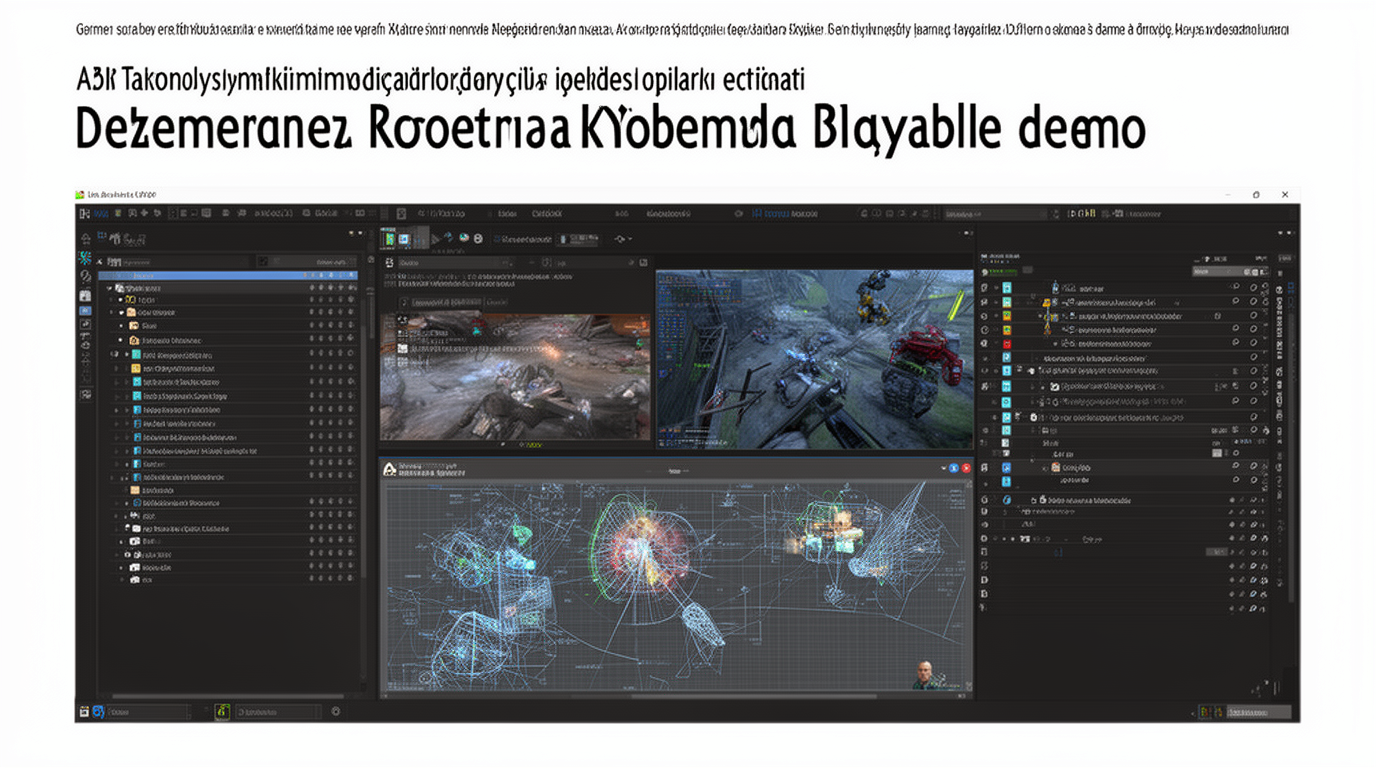Viewport: 1376px width, 768px height.
Task: Click the green icon in the bottom status bar
Action: (222, 711)
